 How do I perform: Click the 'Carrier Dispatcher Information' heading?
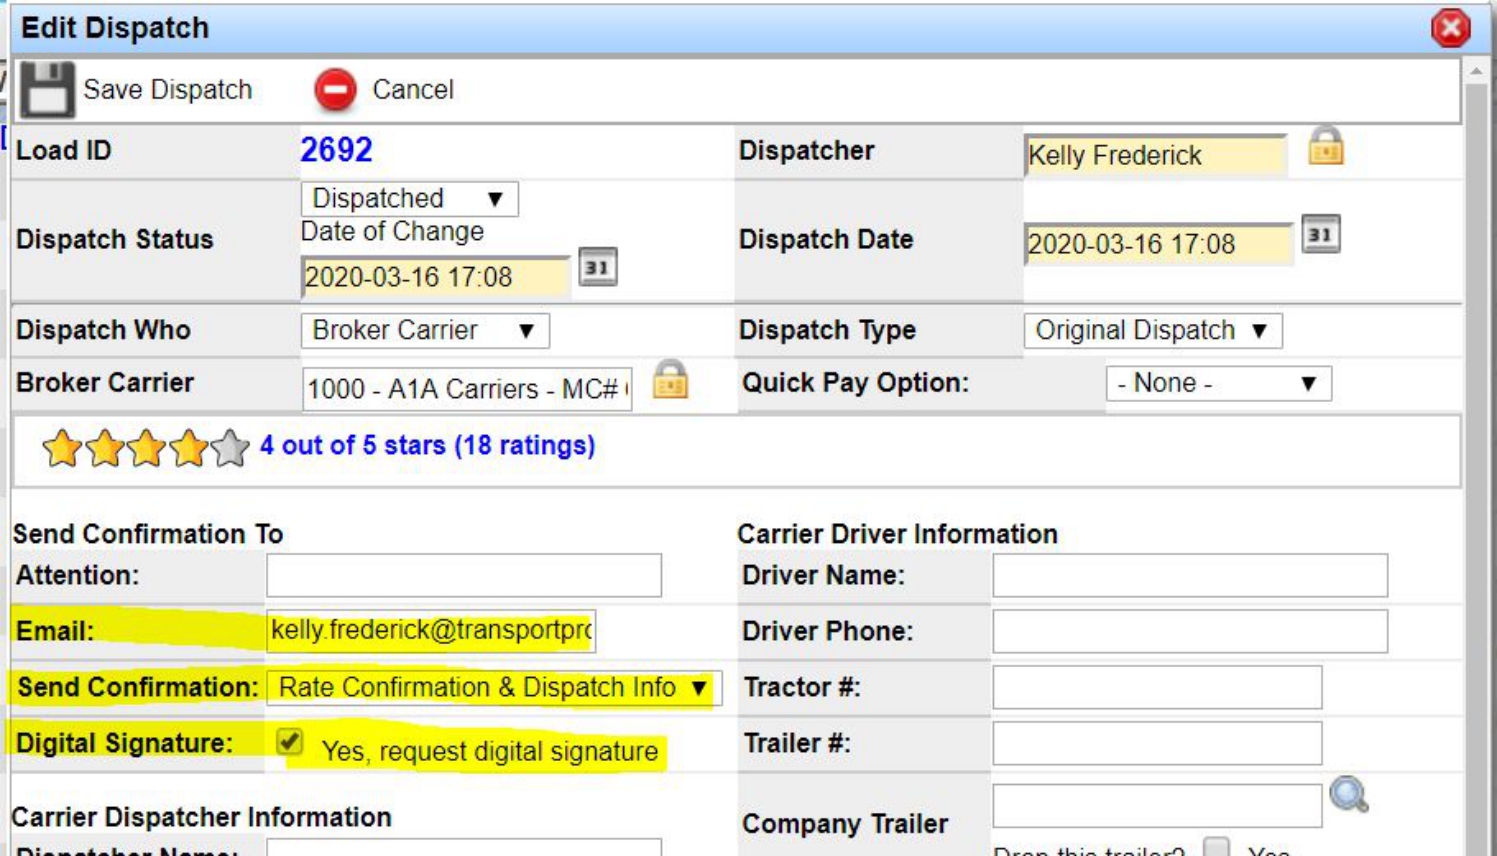[201, 817]
